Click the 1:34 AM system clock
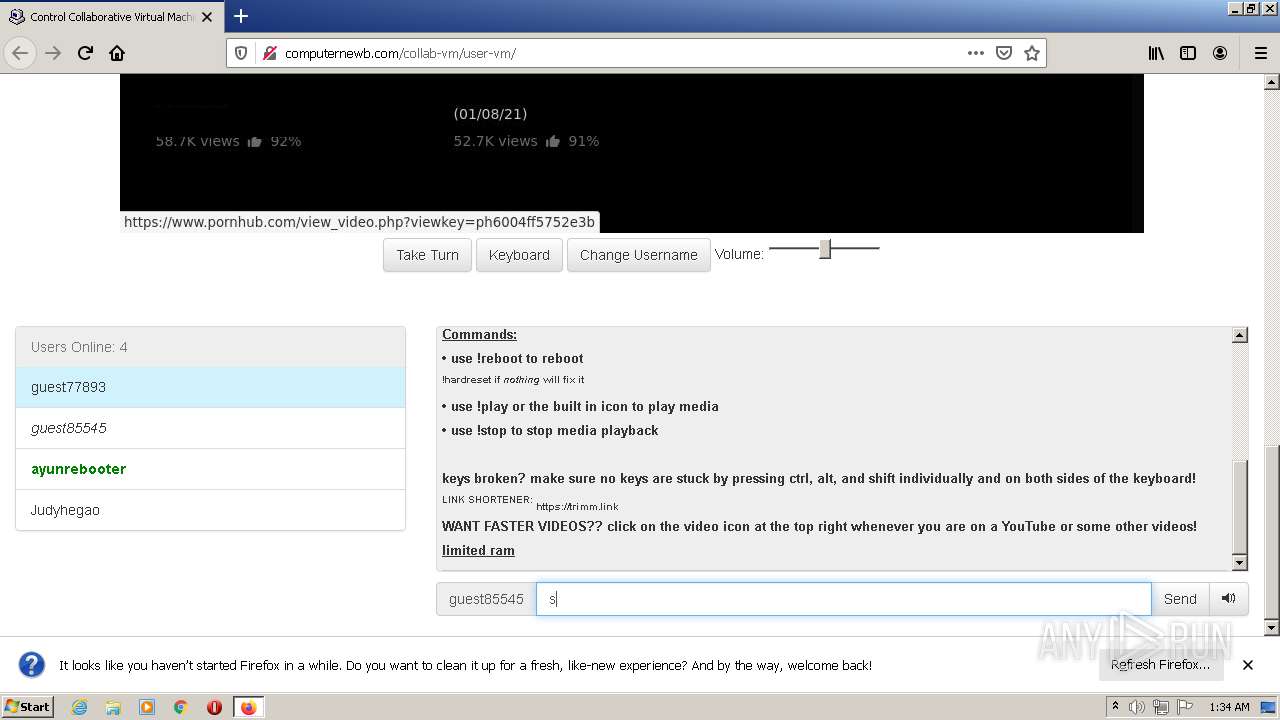This screenshot has width=1280, height=720. click(1229, 707)
